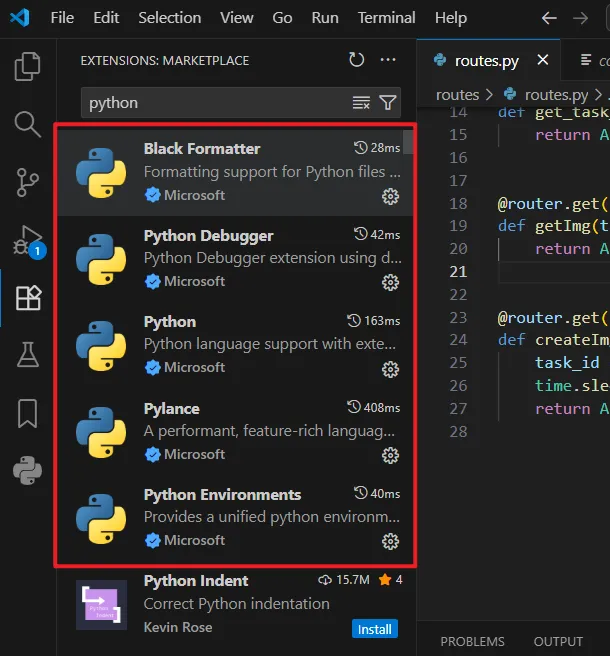
Task: Open the File menu
Action: pyautogui.click(x=62, y=18)
